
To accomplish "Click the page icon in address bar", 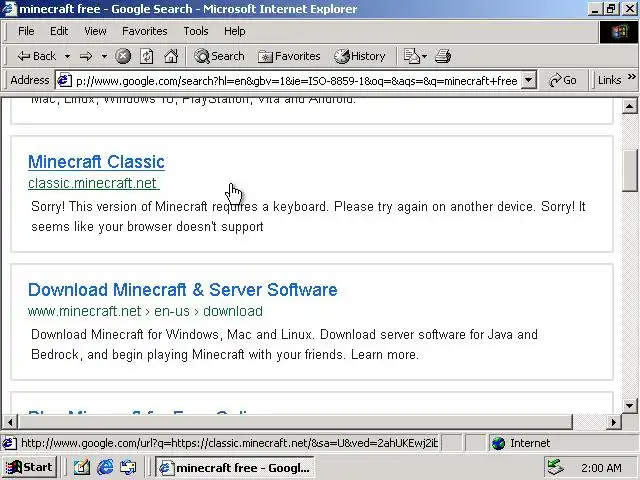I will [x=64, y=80].
